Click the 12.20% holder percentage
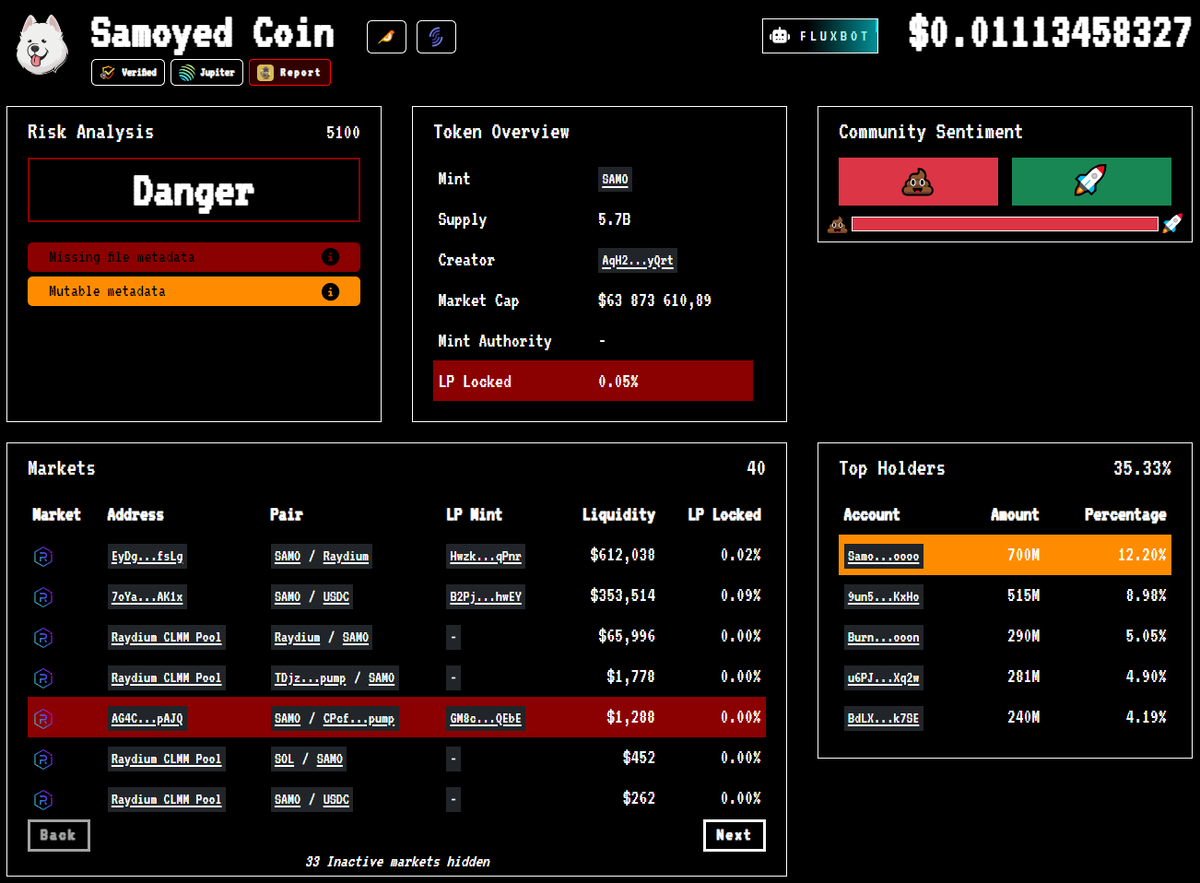 click(x=1143, y=555)
